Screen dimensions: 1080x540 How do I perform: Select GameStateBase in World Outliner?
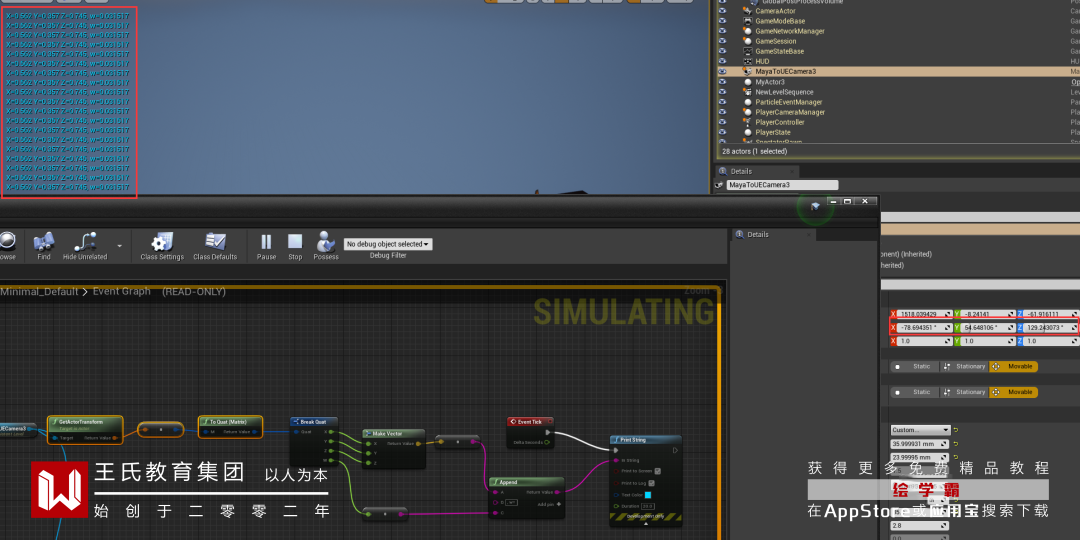pyautogui.click(x=779, y=51)
